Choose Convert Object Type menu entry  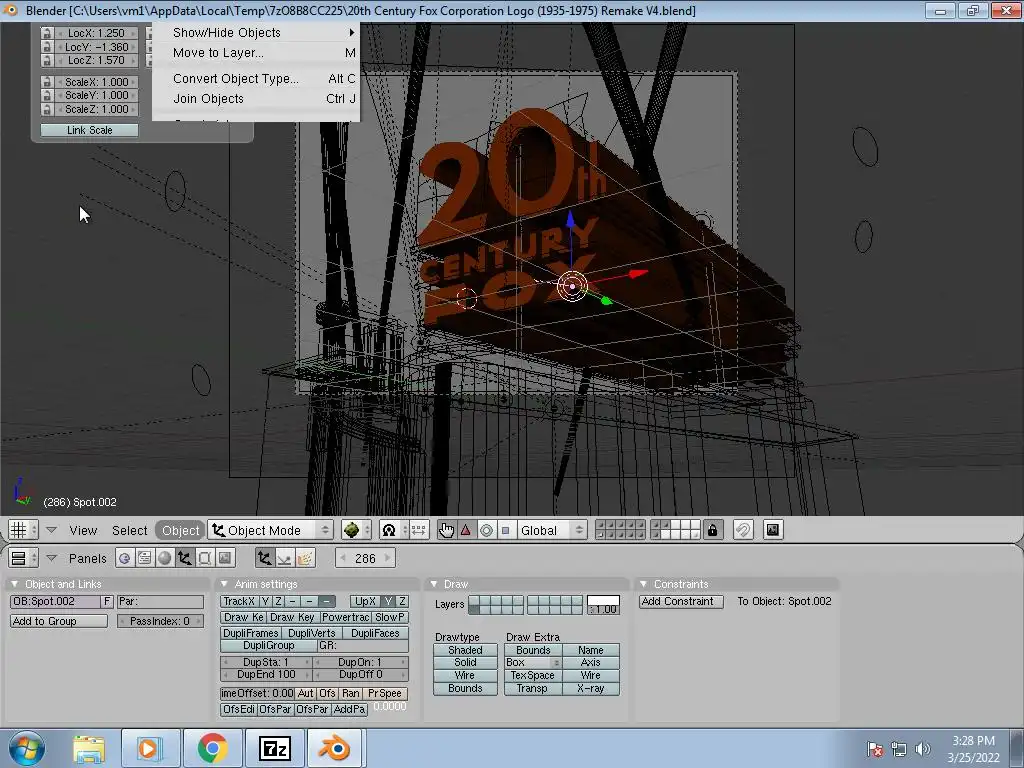click(x=256, y=78)
